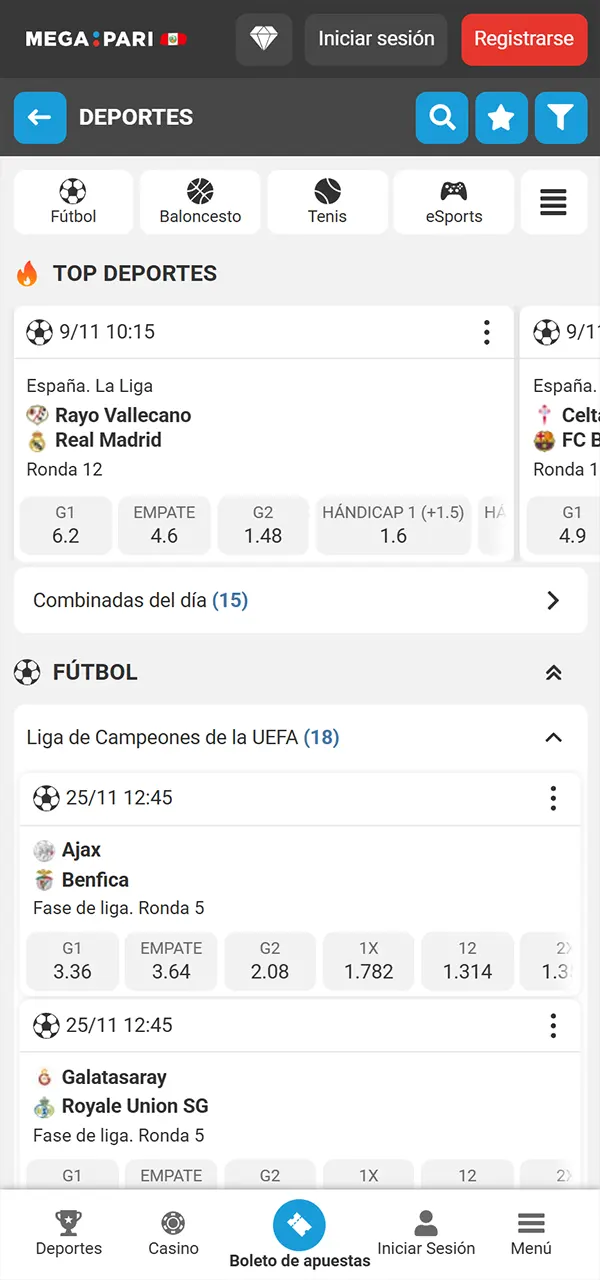Open three-dot menu on Rayo Vallecano match
The image size is (600, 1280).
487,332
